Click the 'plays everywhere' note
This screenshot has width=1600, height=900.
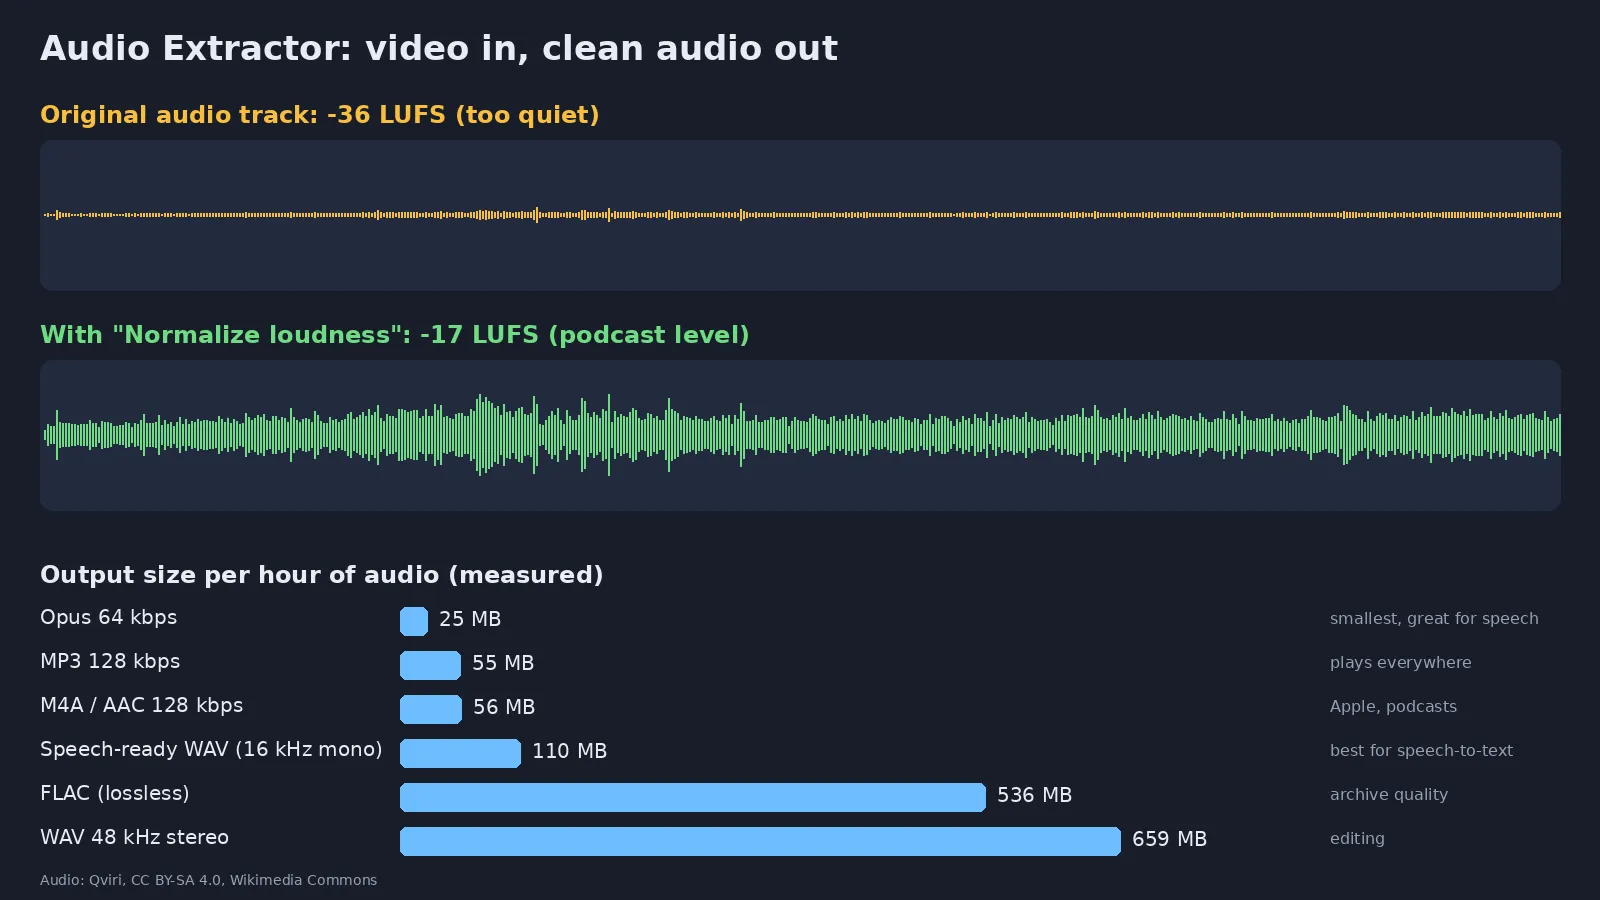coord(1400,663)
